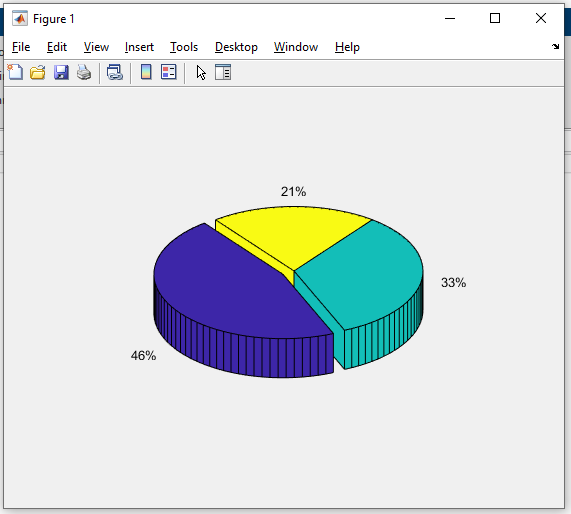
Task: Open a file using the folder icon
Action: (38, 72)
